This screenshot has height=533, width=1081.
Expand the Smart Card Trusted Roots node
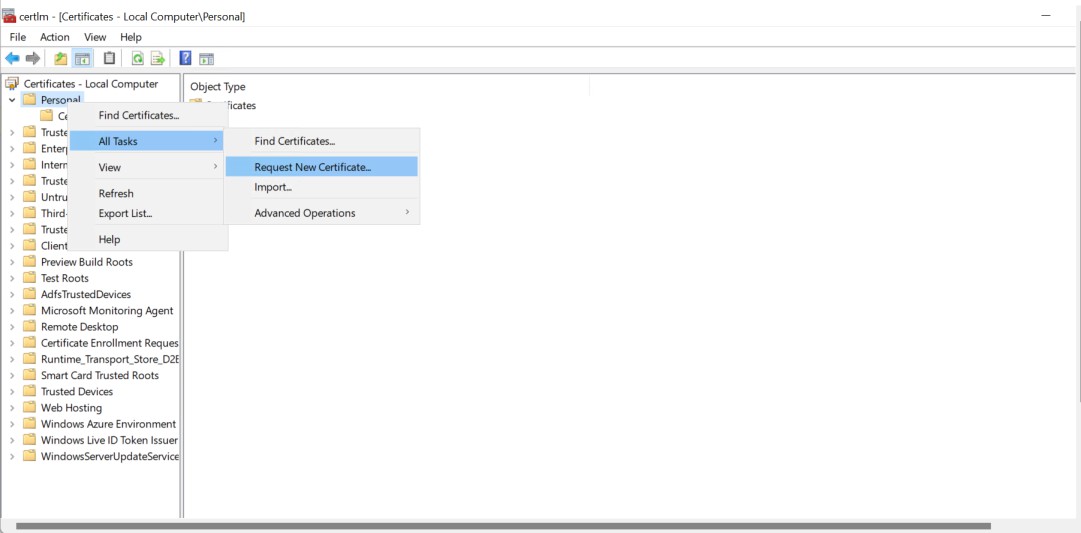[x=12, y=375]
